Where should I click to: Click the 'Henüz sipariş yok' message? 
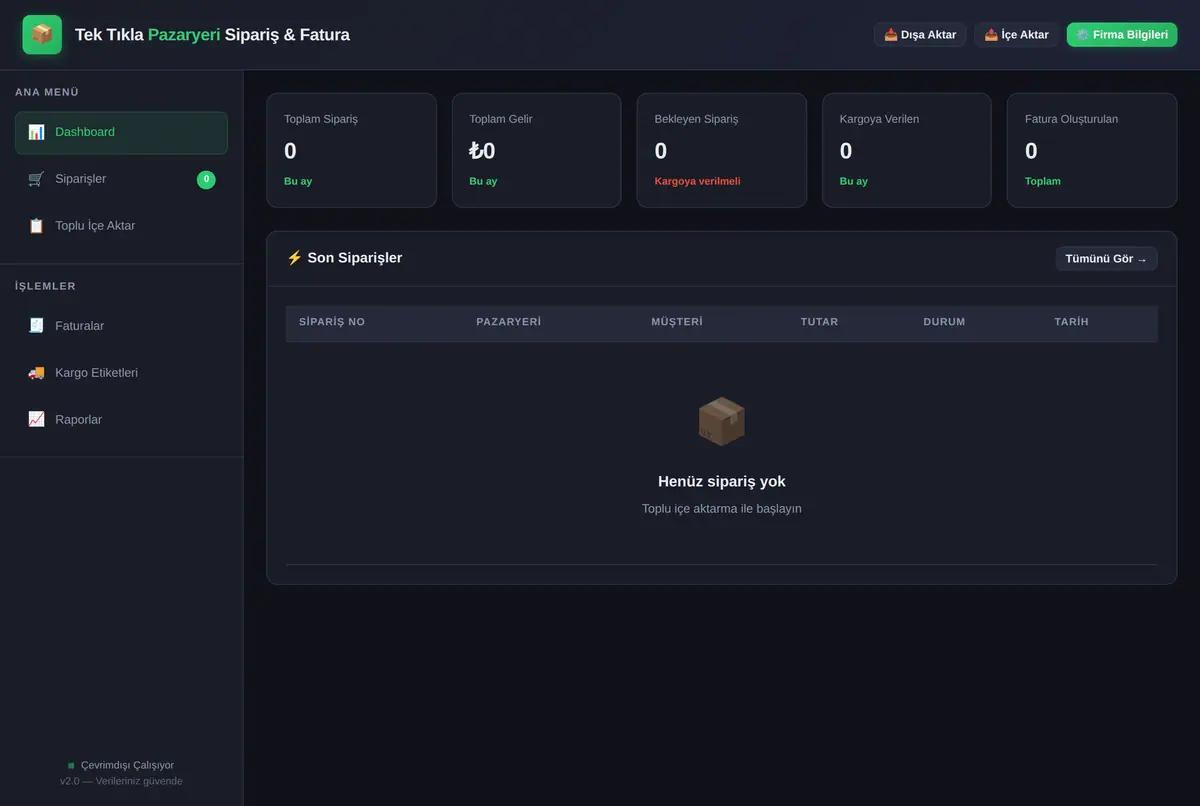[x=722, y=482]
